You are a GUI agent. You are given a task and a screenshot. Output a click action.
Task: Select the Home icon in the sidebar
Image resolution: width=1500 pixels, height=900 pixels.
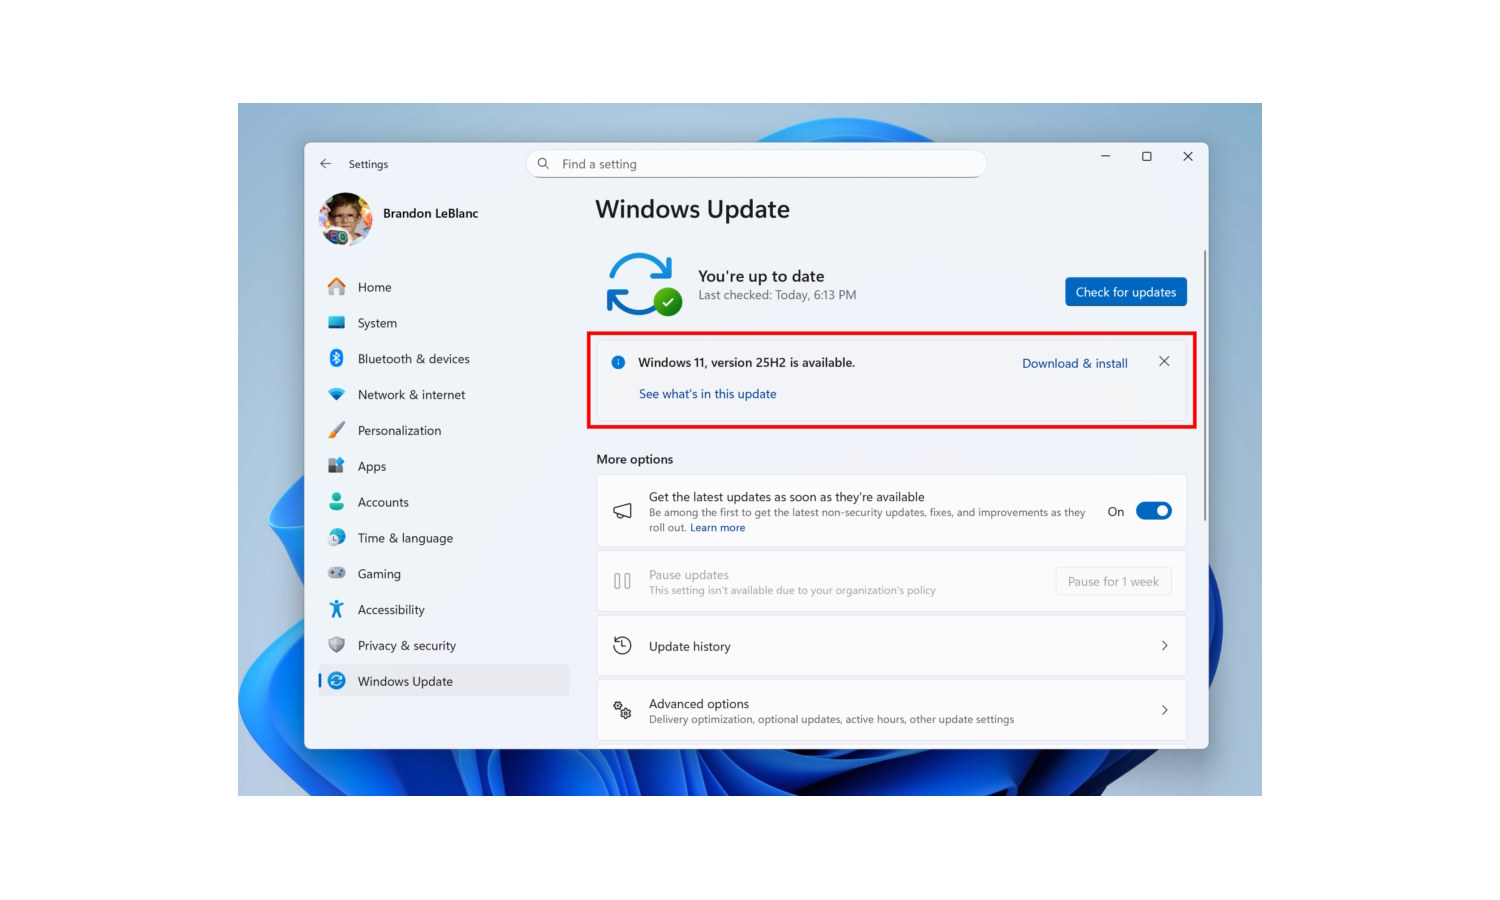337,287
